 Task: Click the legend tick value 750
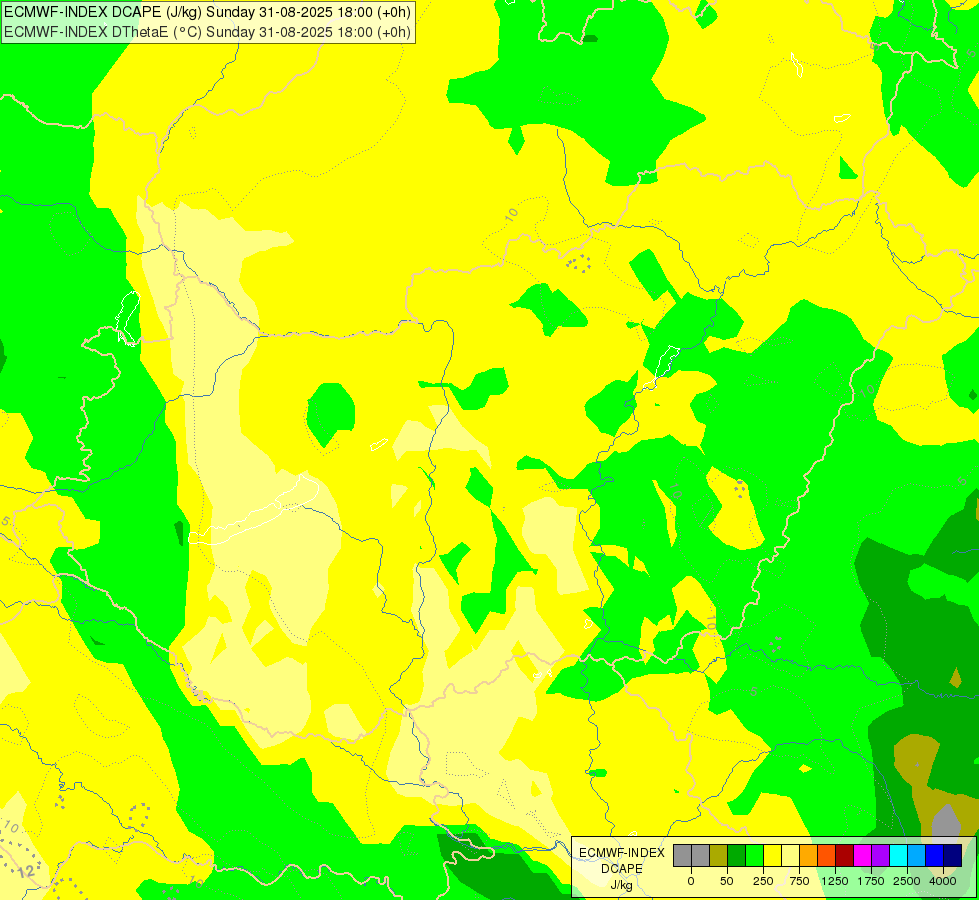coord(799,881)
